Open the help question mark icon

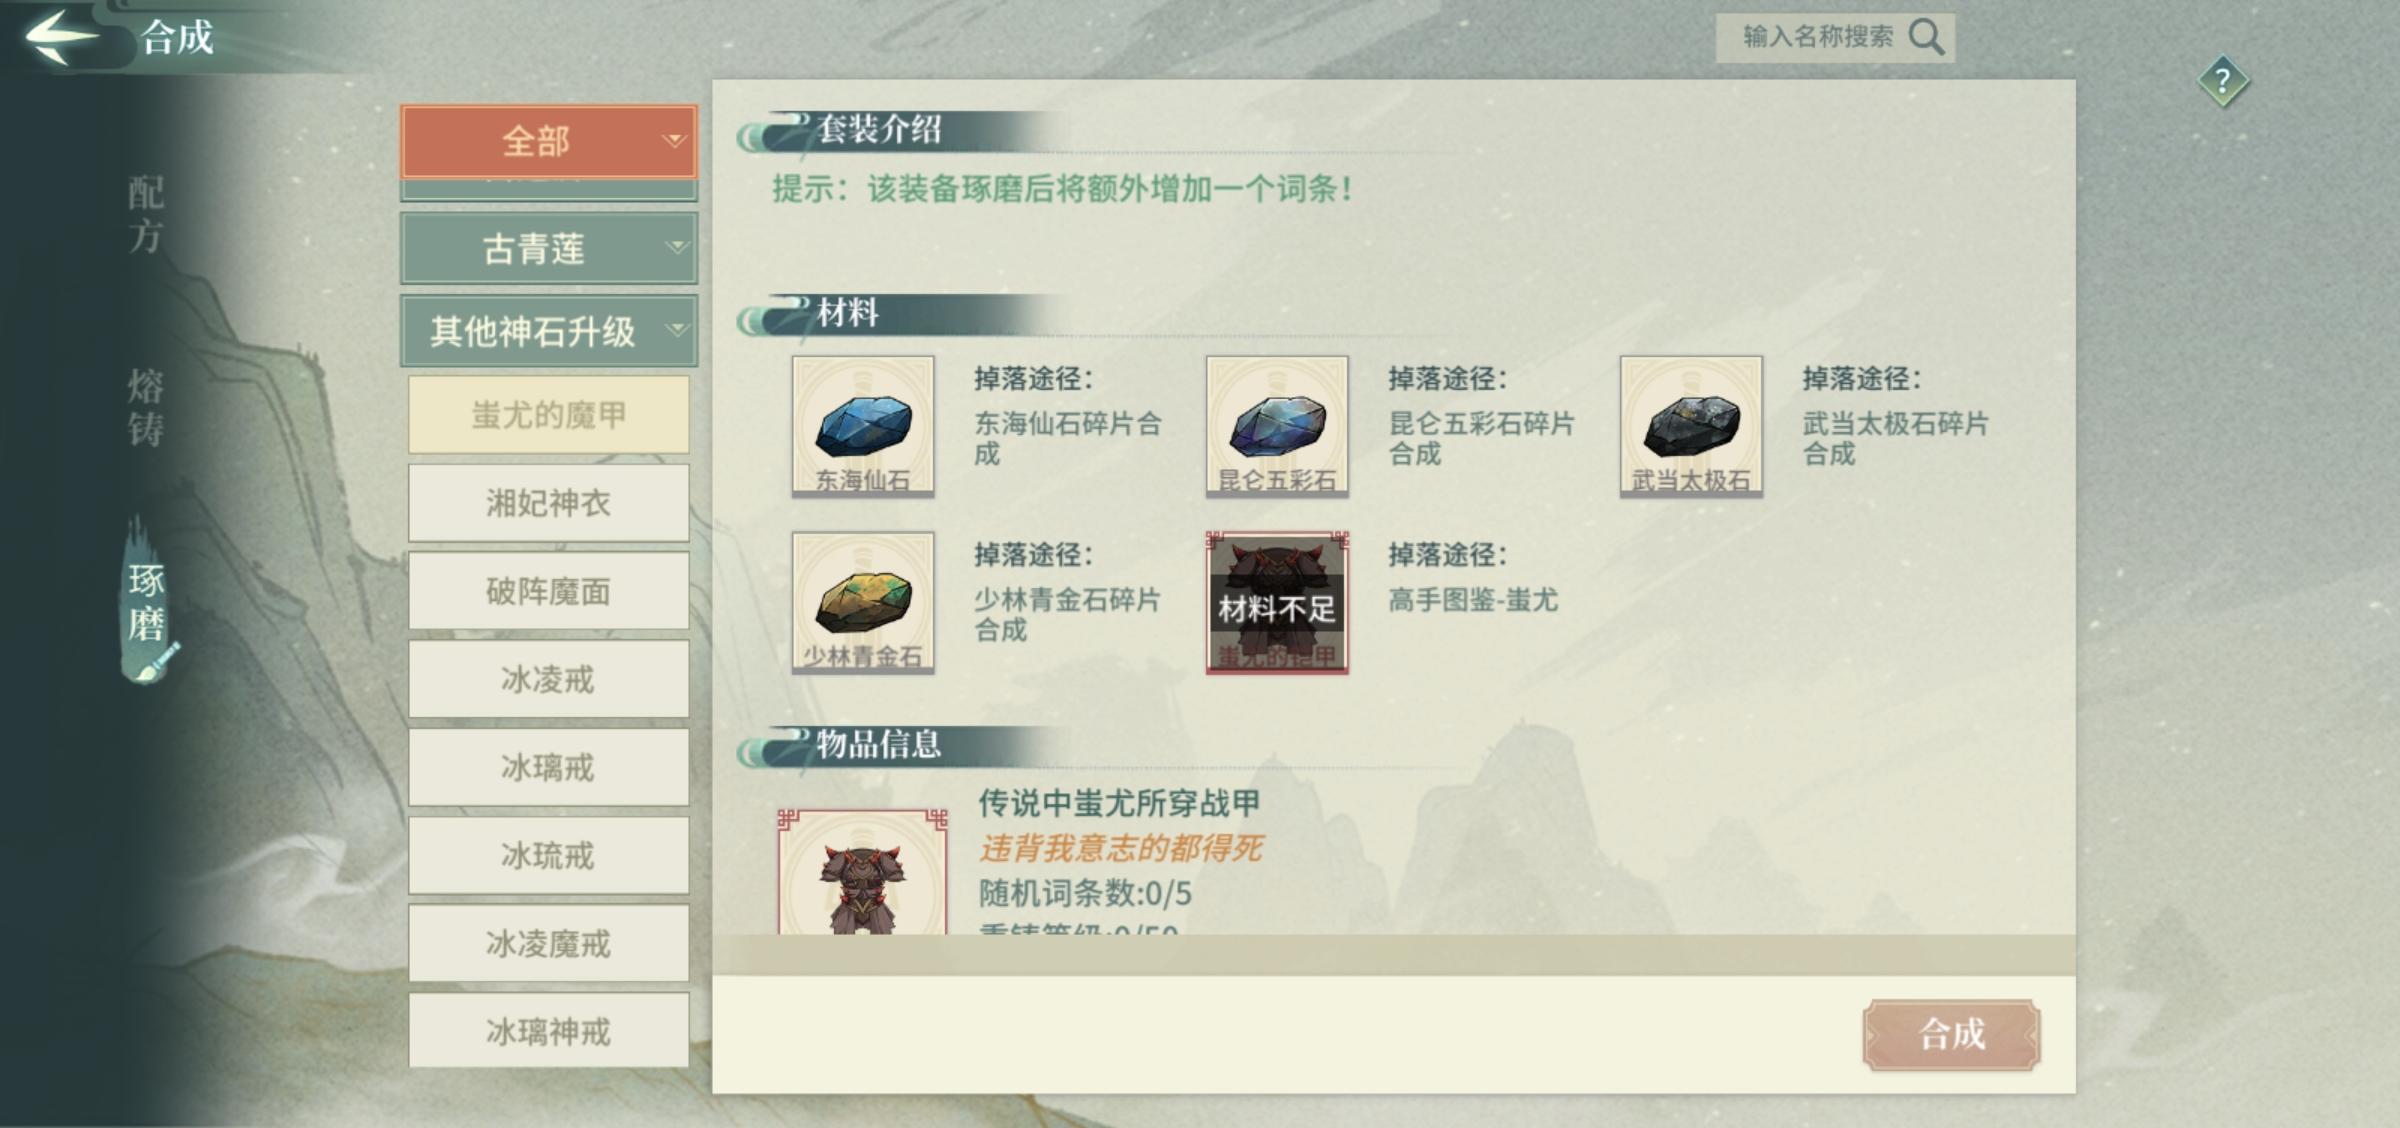coord(2222,81)
